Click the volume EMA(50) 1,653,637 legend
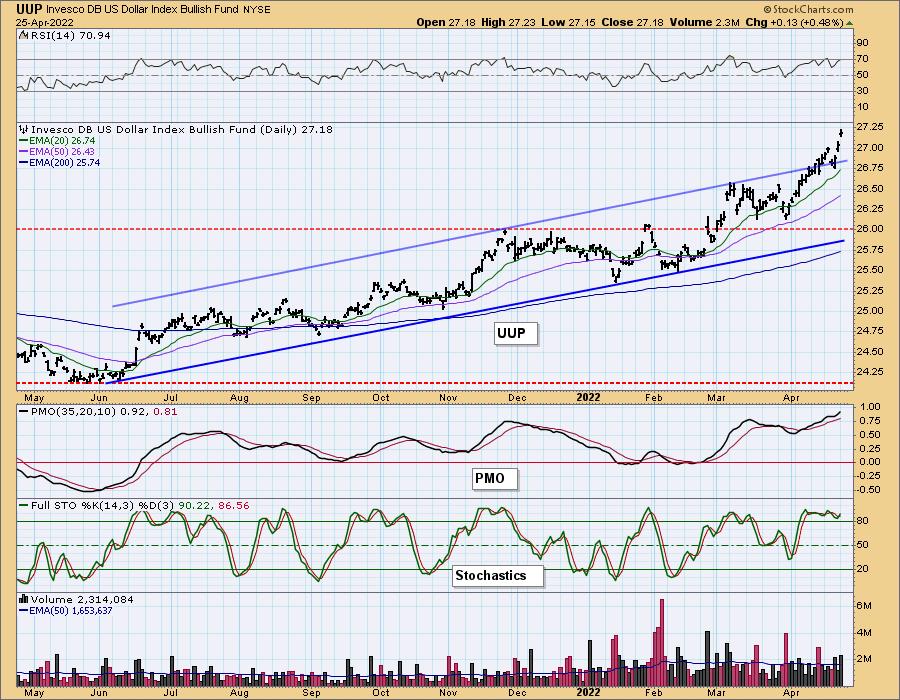This screenshot has height=700, width=900. tap(66, 610)
